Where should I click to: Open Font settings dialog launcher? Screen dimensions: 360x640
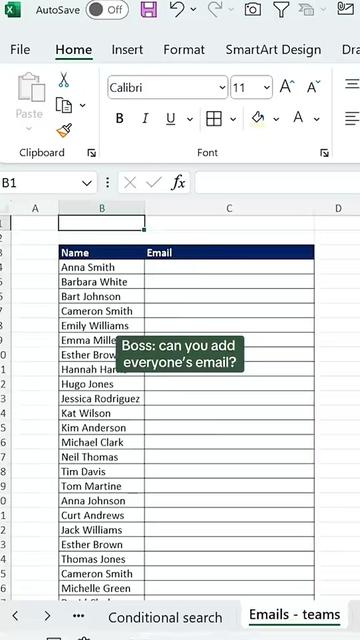click(324, 153)
